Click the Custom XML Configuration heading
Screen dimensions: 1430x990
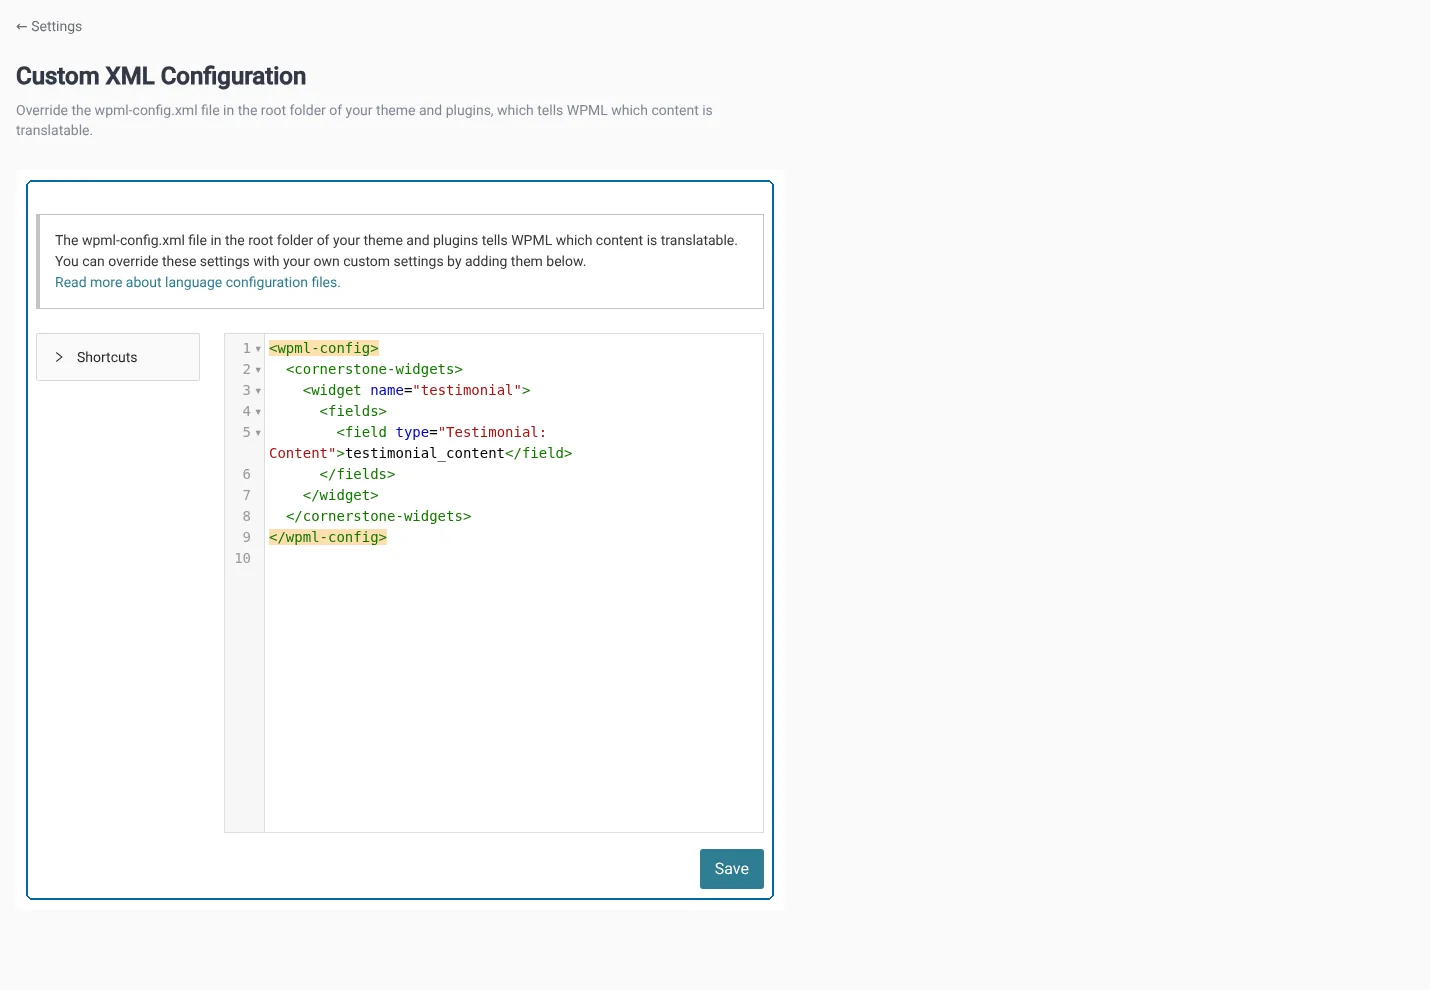(161, 76)
